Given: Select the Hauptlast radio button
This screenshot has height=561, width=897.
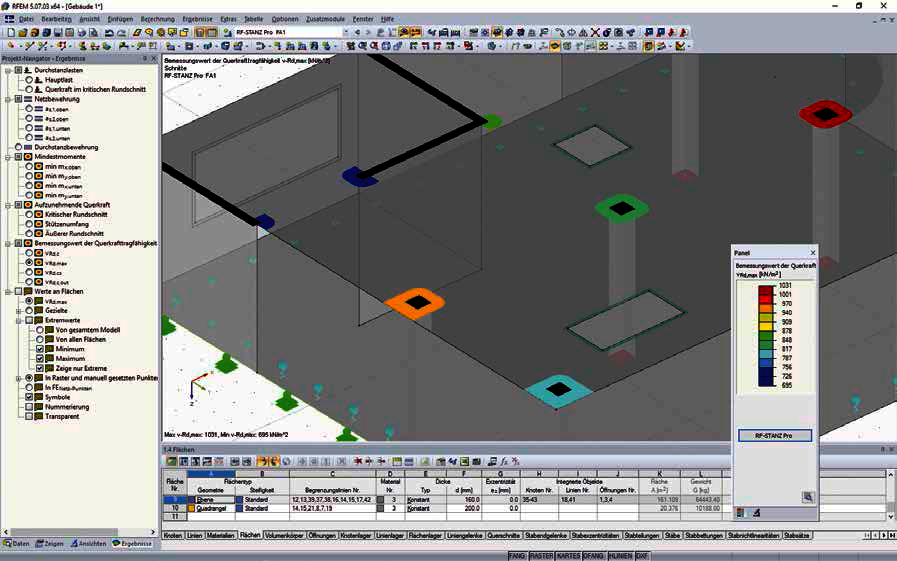Looking at the screenshot, I should click(x=29, y=79).
